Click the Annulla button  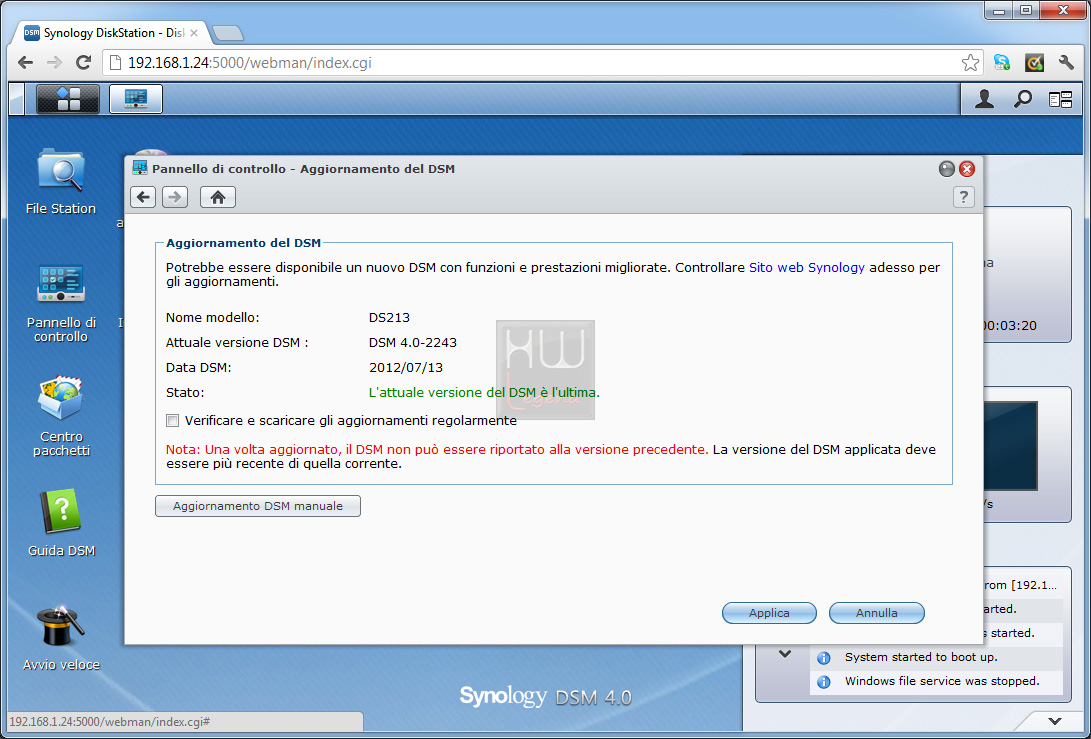click(877, 613)
